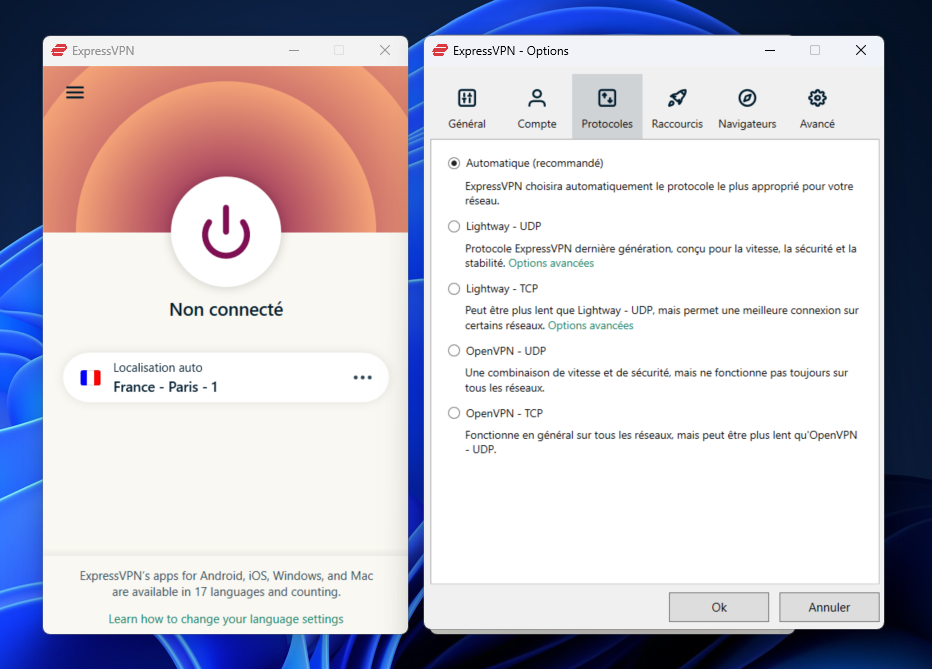Image resolution: width=932 pixels, height=669 pixels.
Task: Click the Navigateurs compass icon
Action: [747, 98]
